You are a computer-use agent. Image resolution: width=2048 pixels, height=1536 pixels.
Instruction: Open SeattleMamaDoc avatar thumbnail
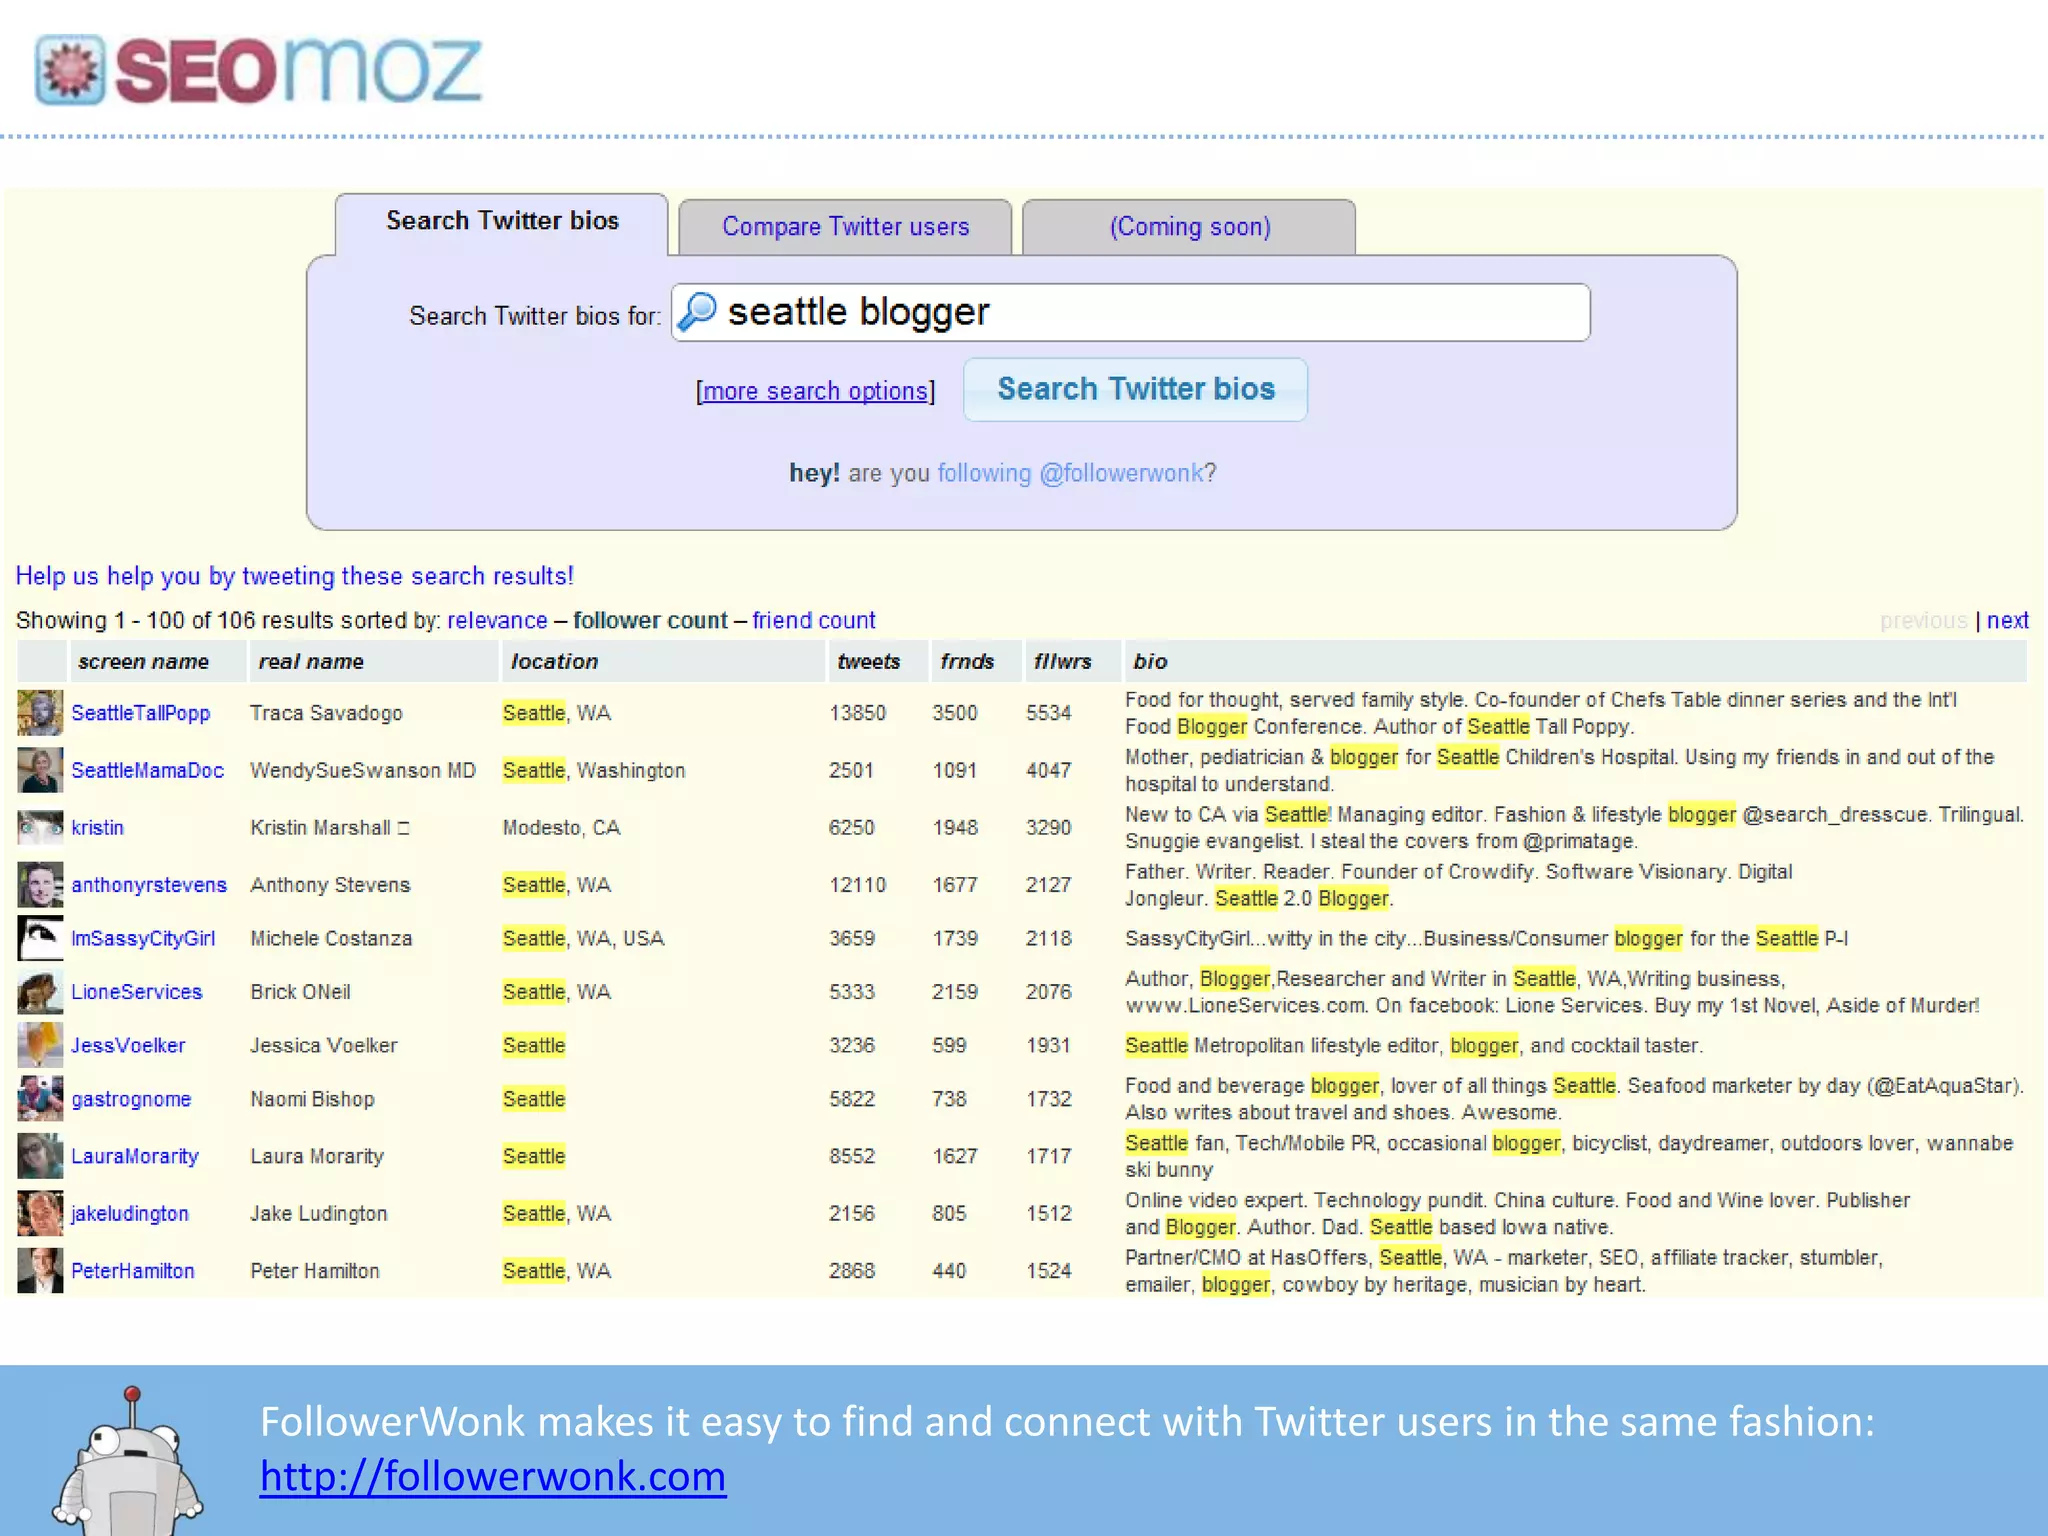[40, 770]
